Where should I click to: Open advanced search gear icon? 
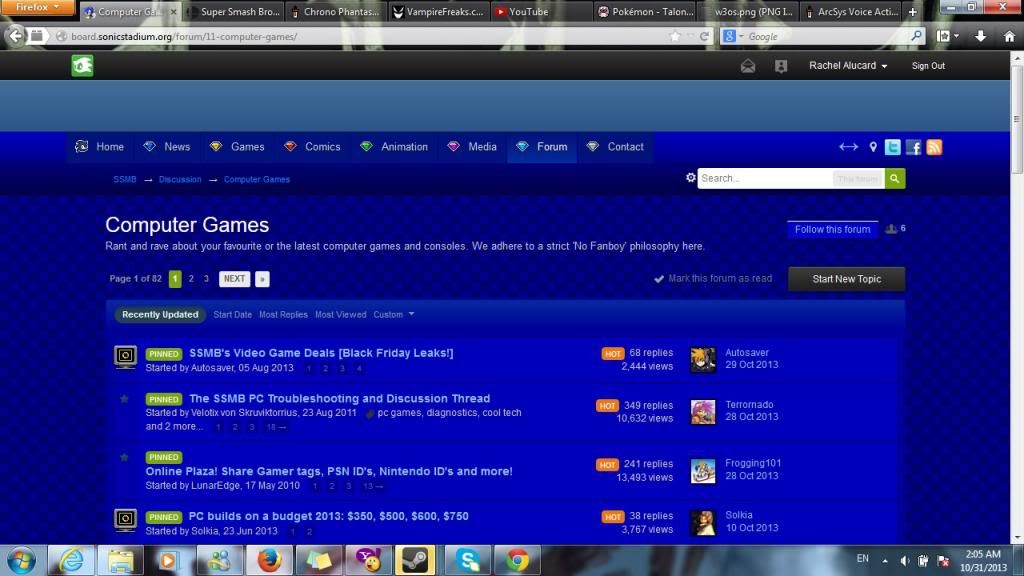pos(690,178)
